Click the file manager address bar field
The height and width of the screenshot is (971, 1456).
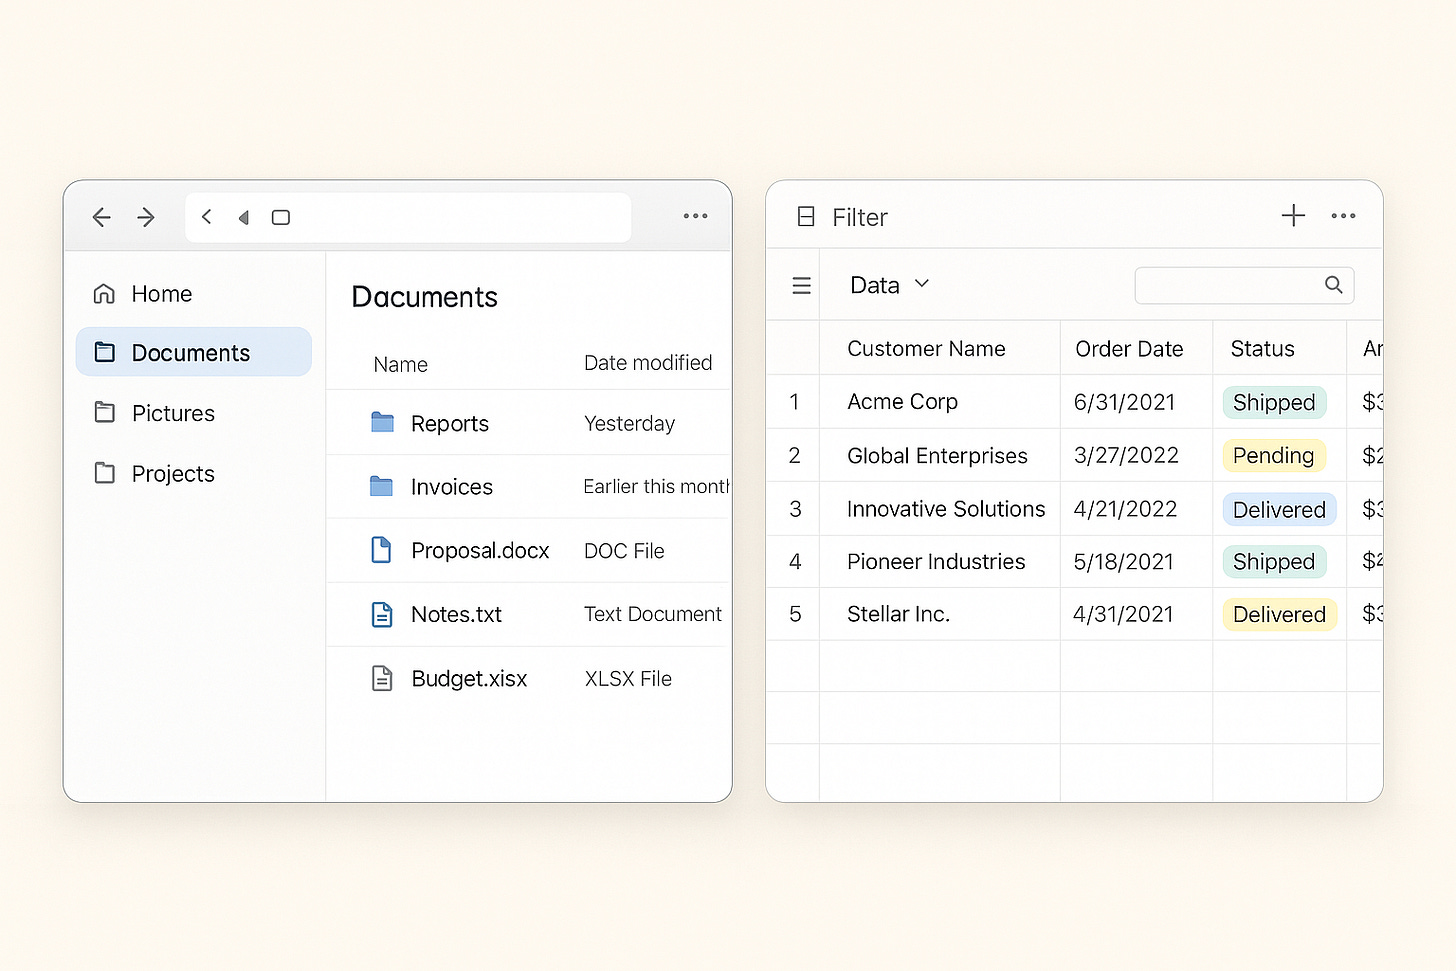[408, 217]
